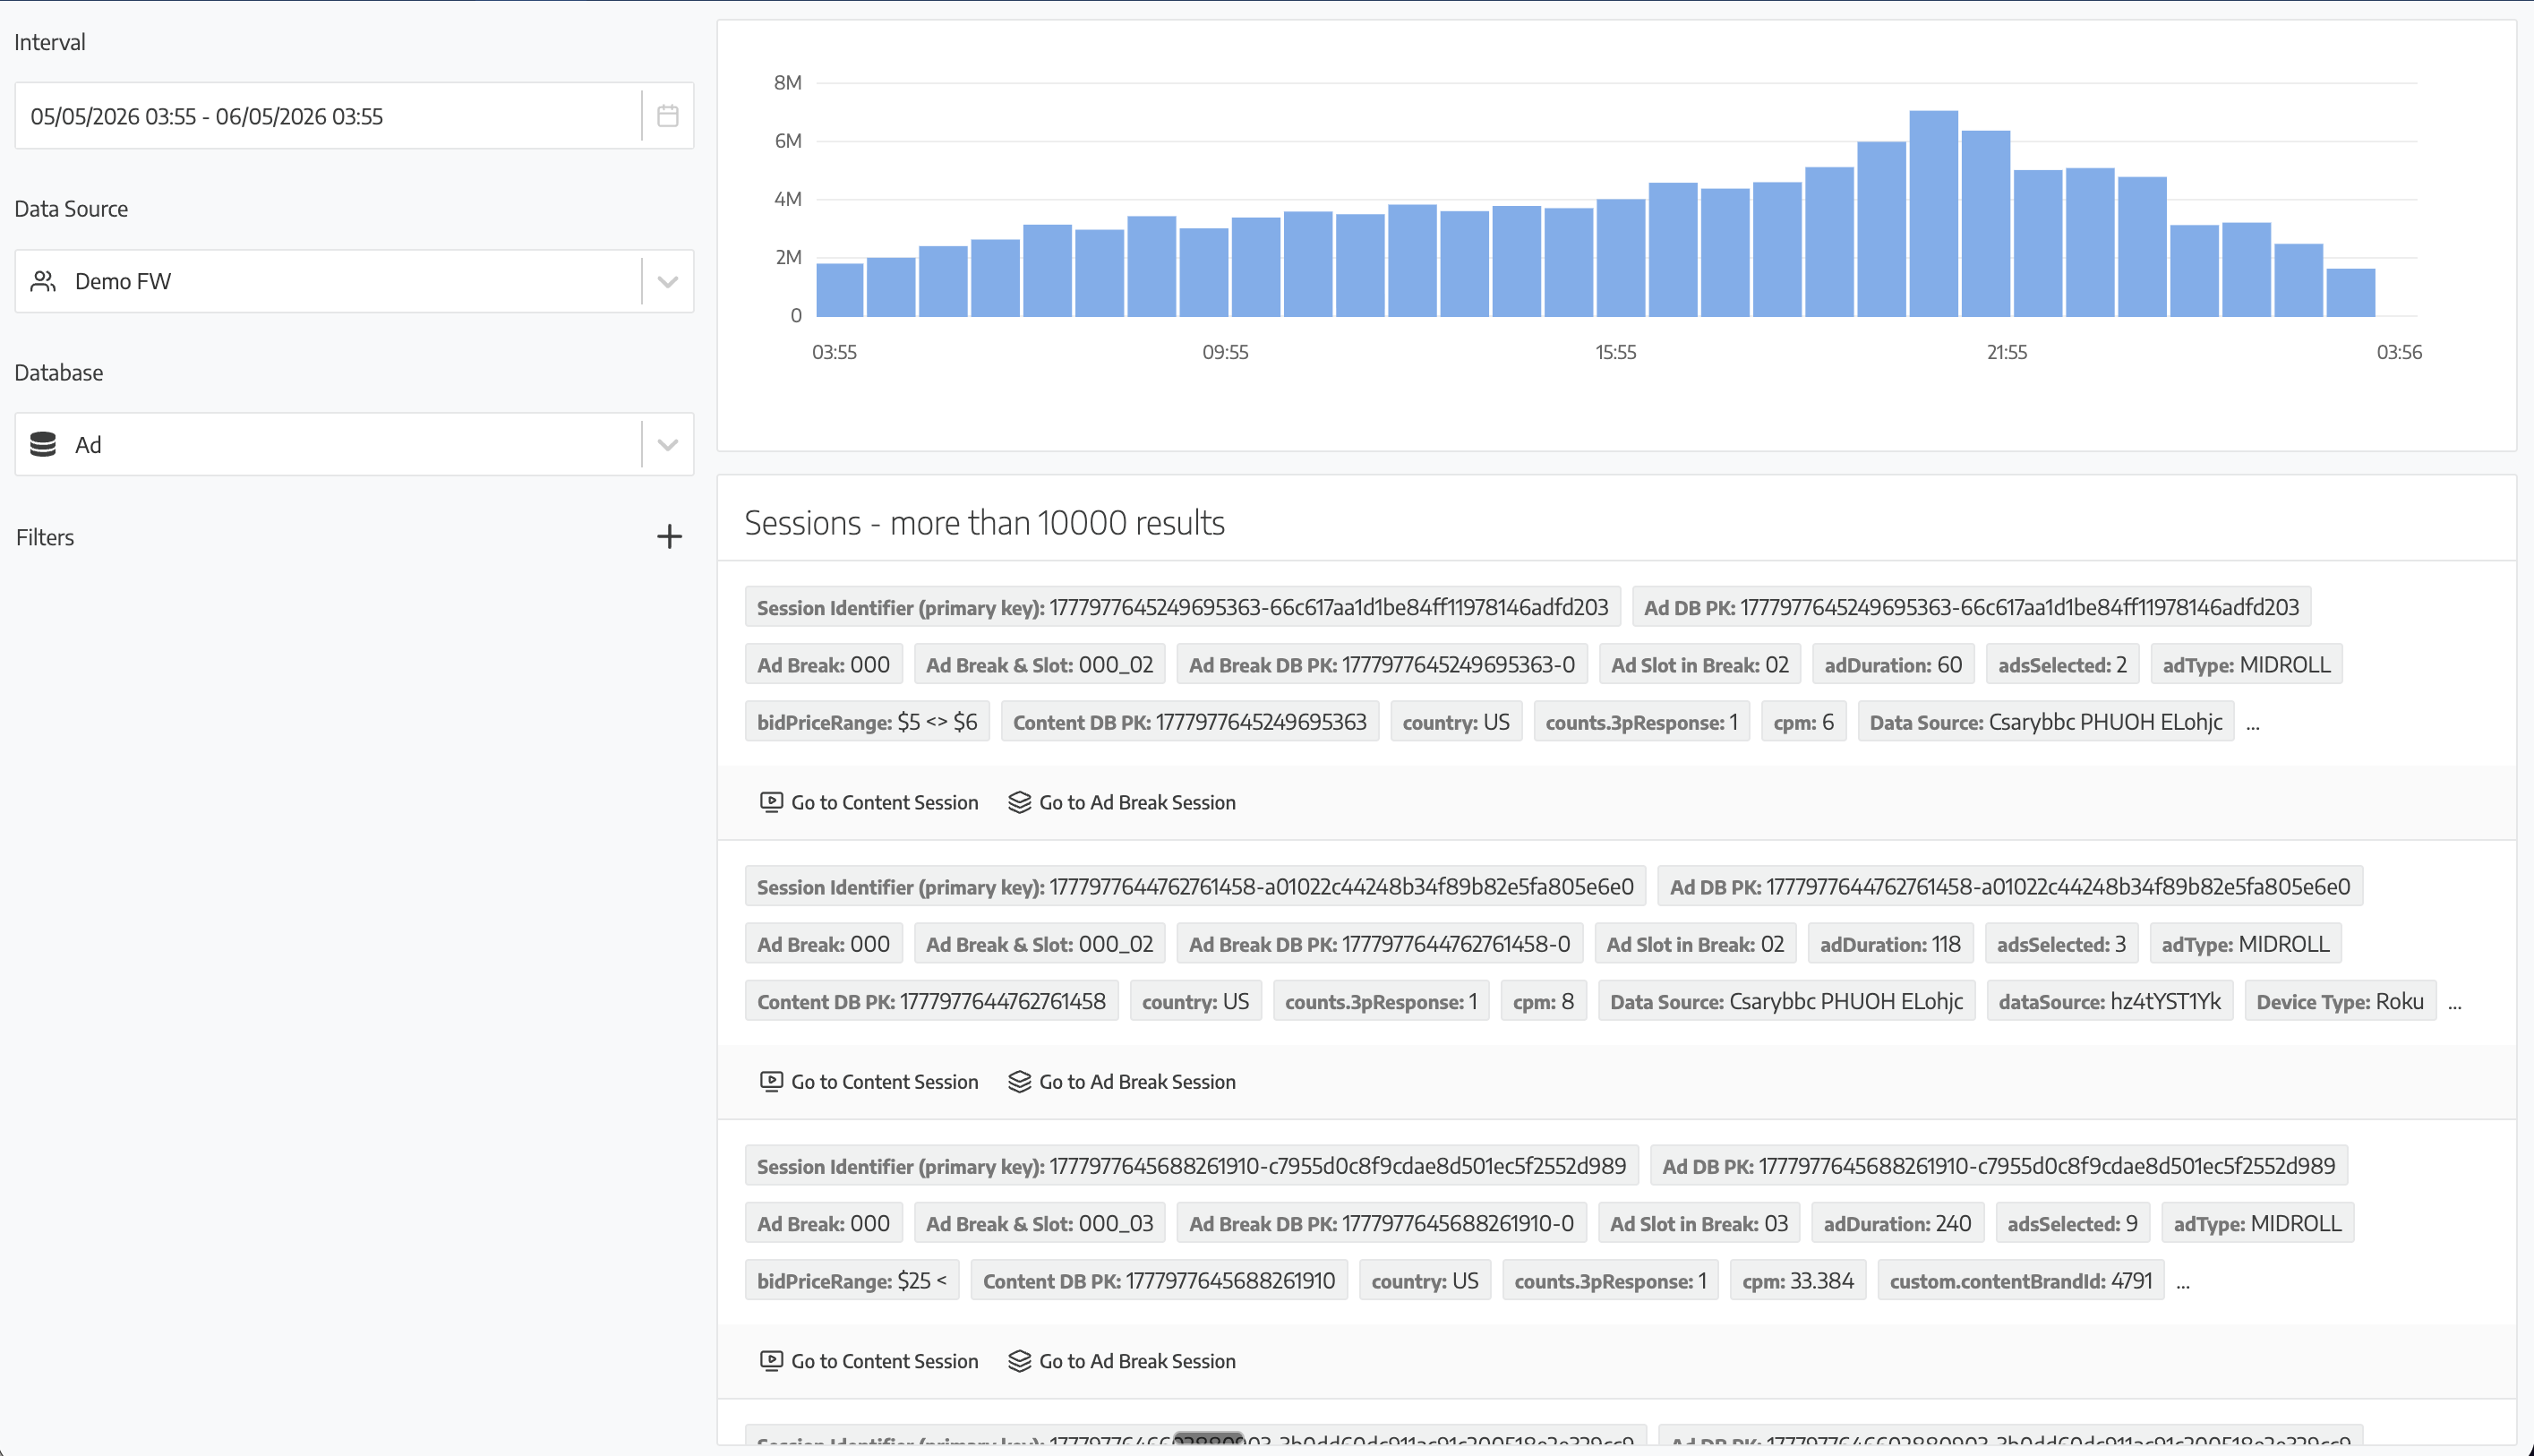Click the 'cpm: 6' tag
This screenshot has width=2534, height=1456.
(x=1803, y=722)
